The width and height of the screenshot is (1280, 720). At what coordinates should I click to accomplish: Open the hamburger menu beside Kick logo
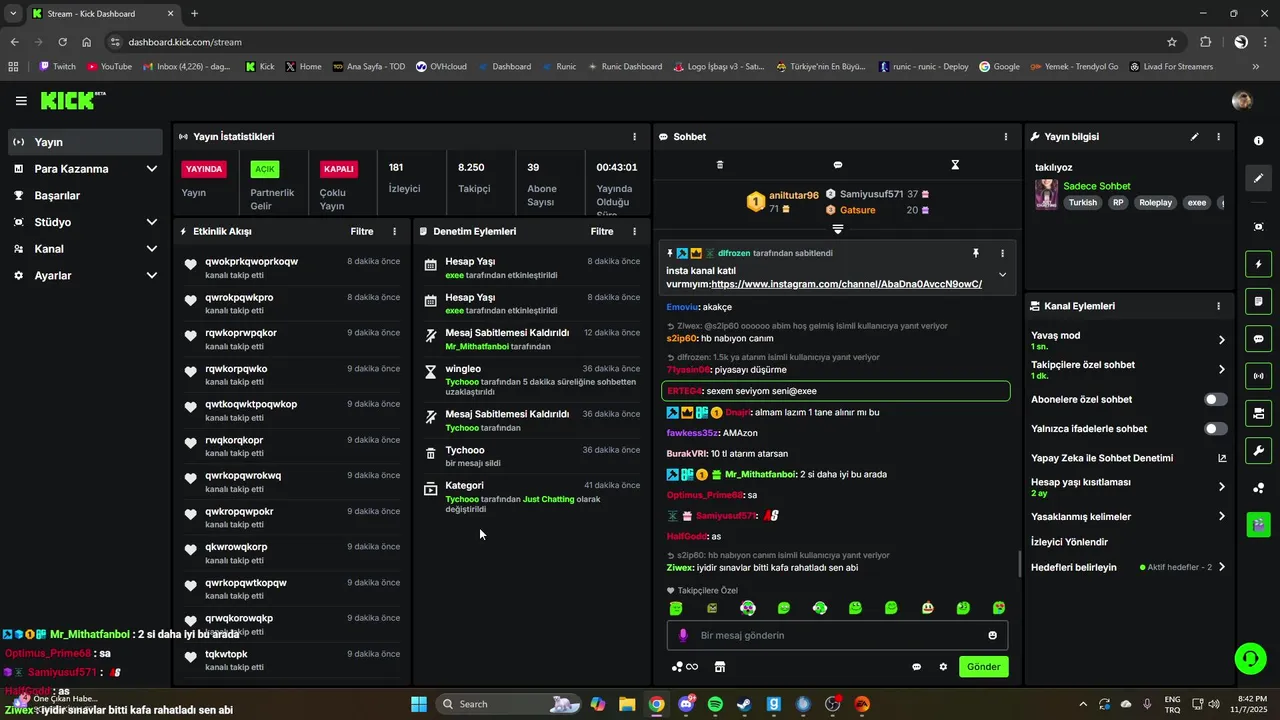pyautogui.click(x=21, y=101)
